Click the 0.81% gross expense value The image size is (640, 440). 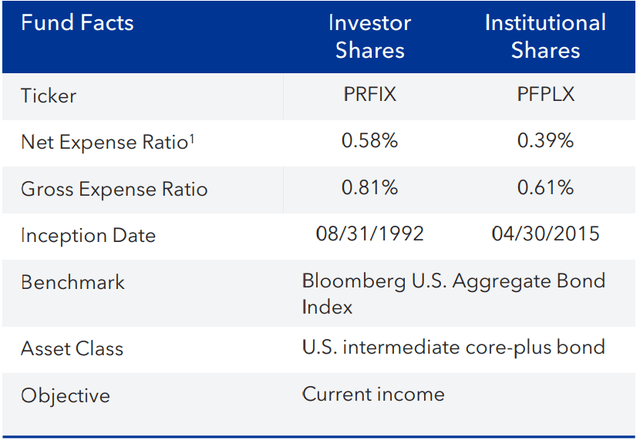click(x=370, y=189)
